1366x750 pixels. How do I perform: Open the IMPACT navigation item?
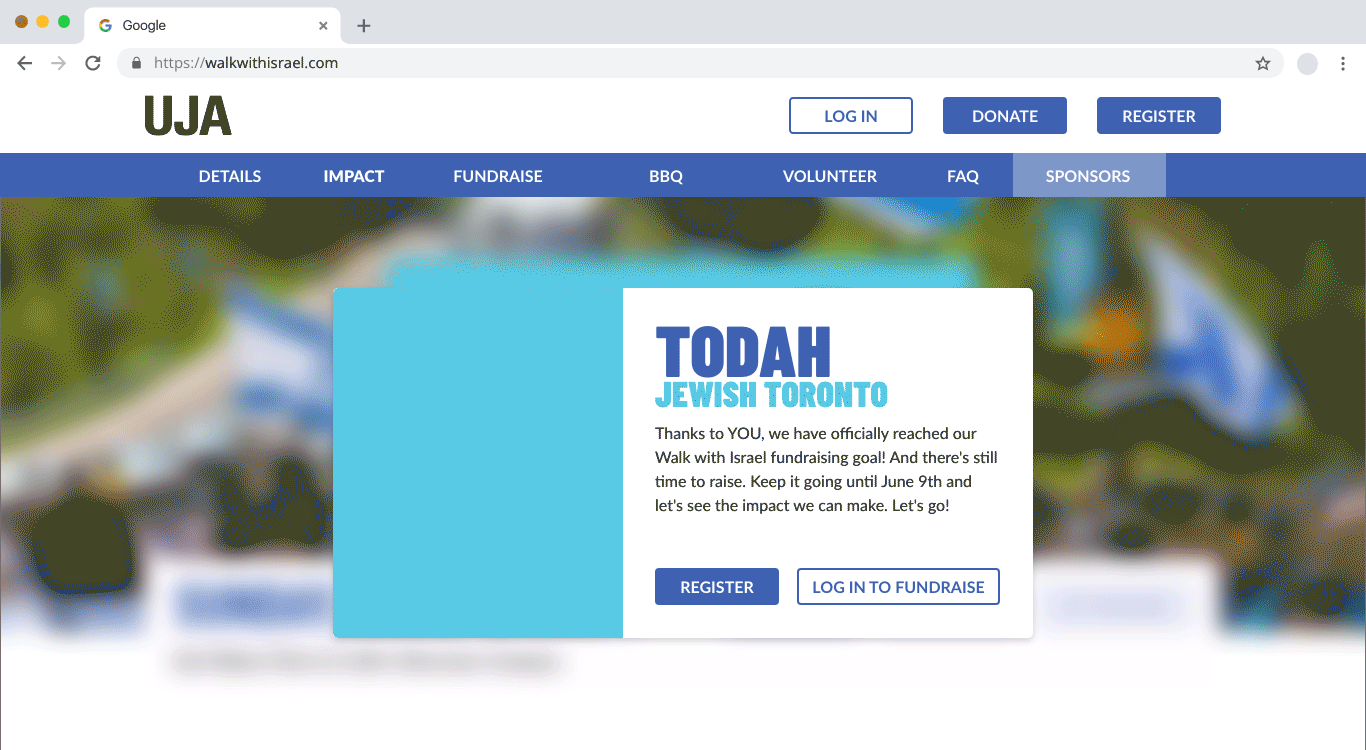click(x=354, y=176)
